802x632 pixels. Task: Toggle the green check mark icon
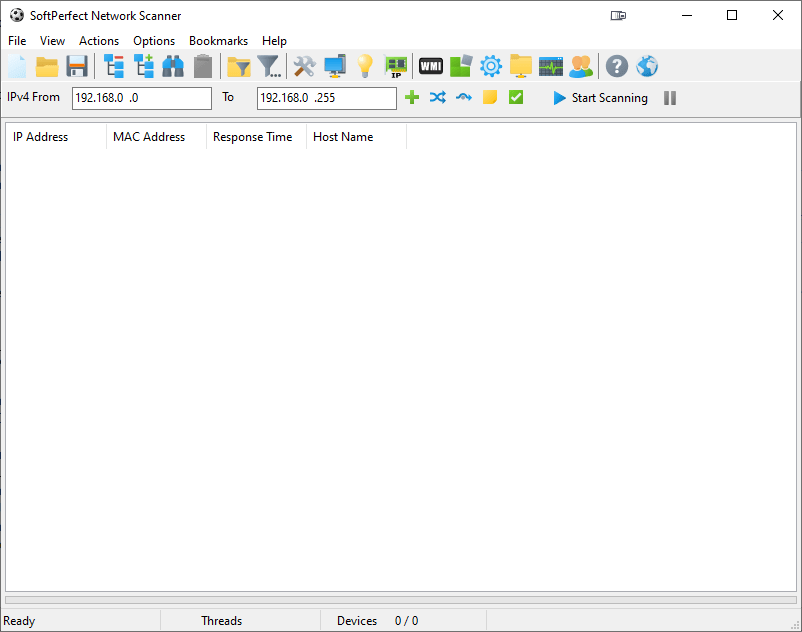pos(516,97)
